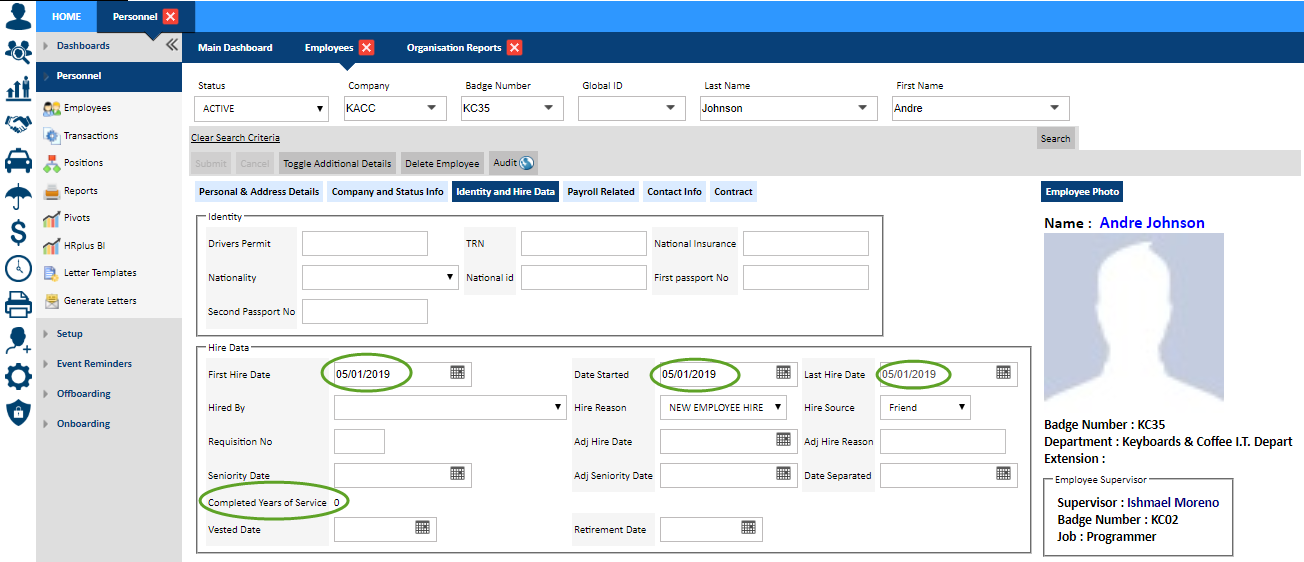The width and height of the screenshot is (1304, 562).
Task: Open the shield lock security icon
Action: (18, 412)
